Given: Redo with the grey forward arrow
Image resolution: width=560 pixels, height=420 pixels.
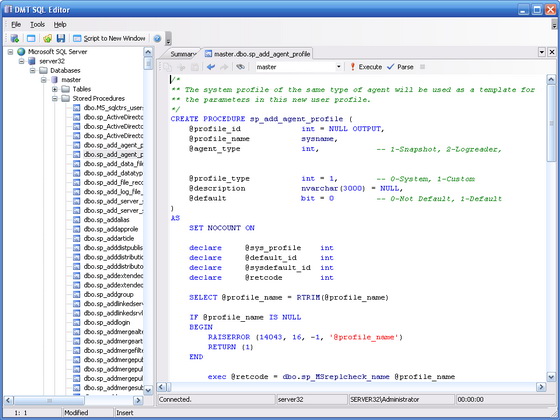Looking at the screenshot, I should (x=224, y=67).
